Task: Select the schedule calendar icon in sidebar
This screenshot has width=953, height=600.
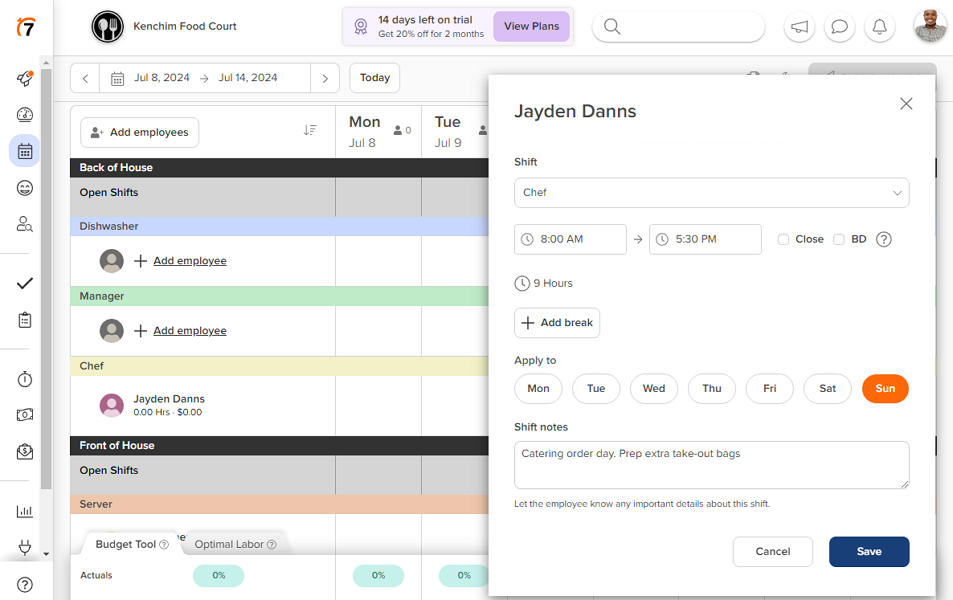Action: coord(25,151)
